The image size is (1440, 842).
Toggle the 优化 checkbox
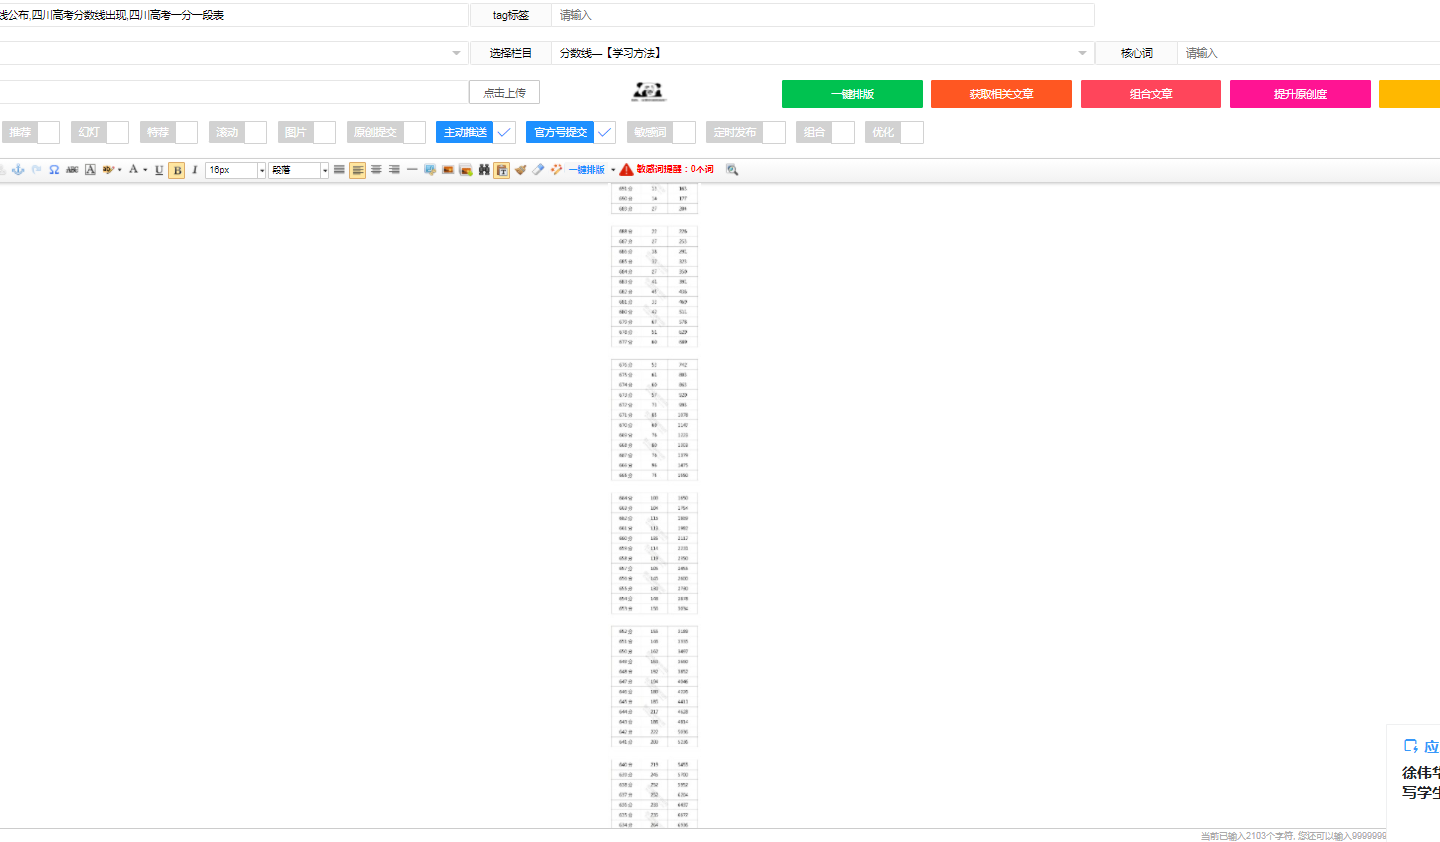coord(912,132)
